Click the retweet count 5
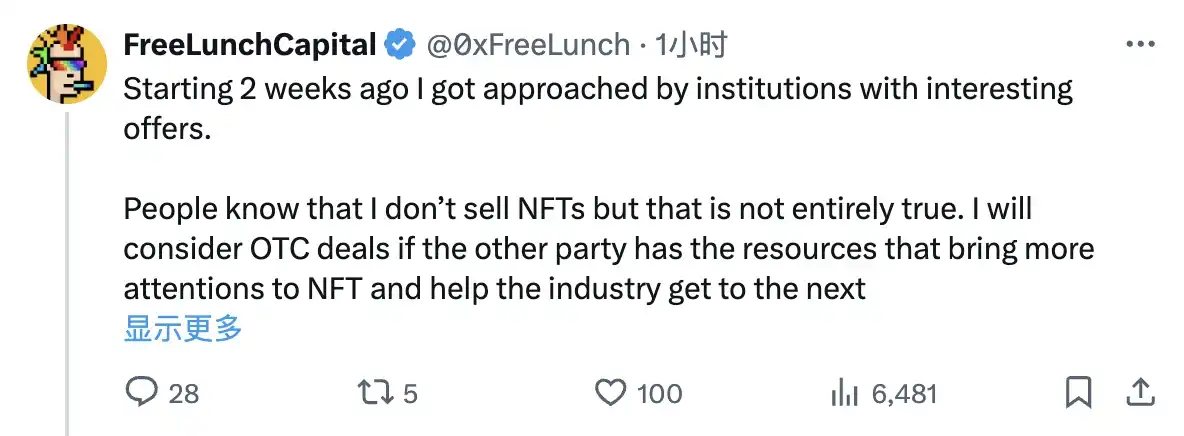Image resolution: width=1184 pixels, height=436 pixels. pos(410,394)
